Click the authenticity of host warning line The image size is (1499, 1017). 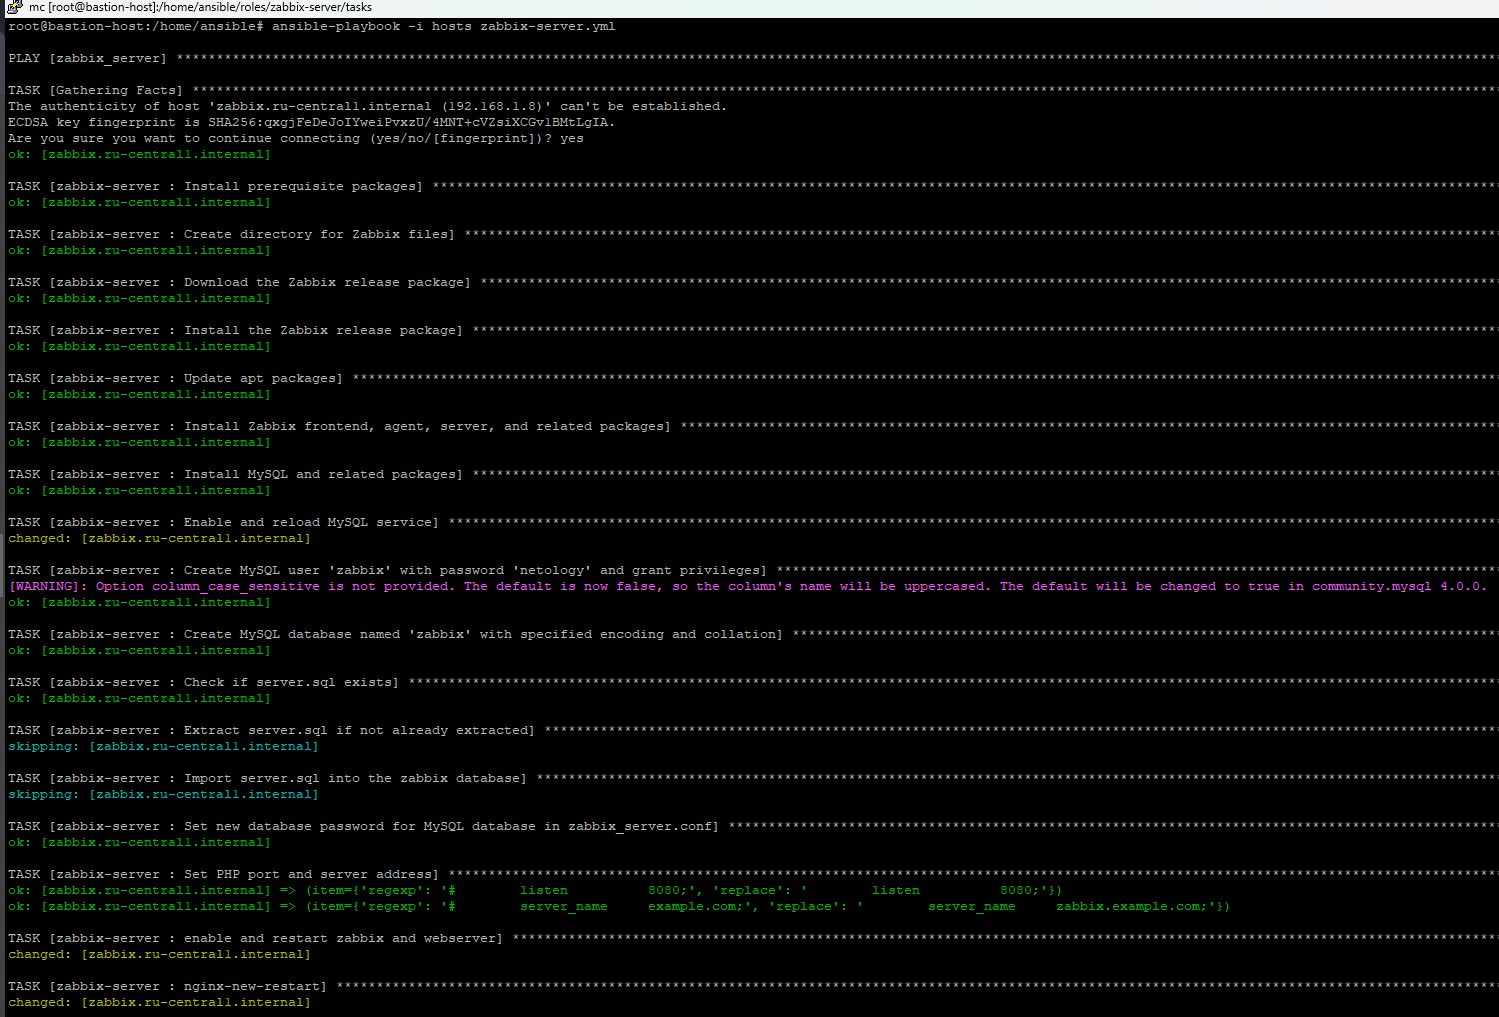(368, 107)
